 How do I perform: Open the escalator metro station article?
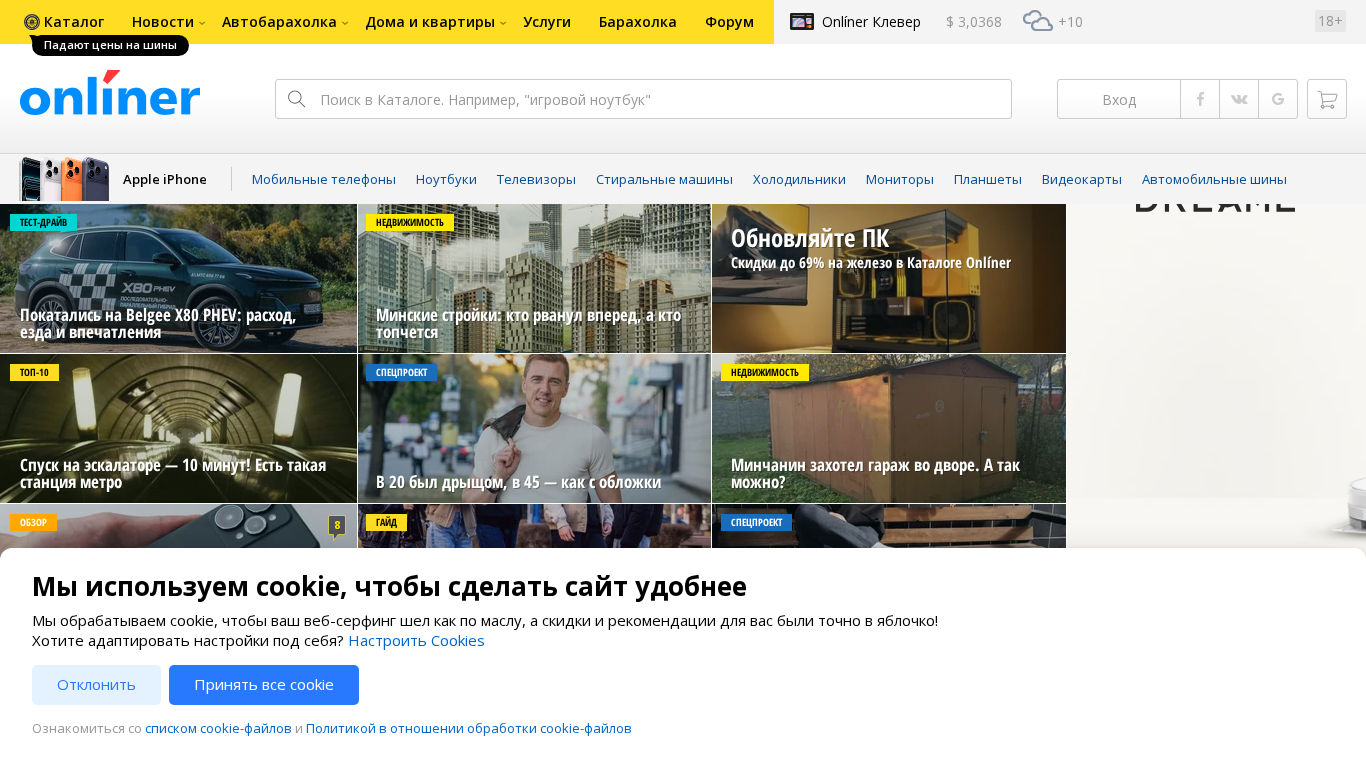tap(178, 428)
